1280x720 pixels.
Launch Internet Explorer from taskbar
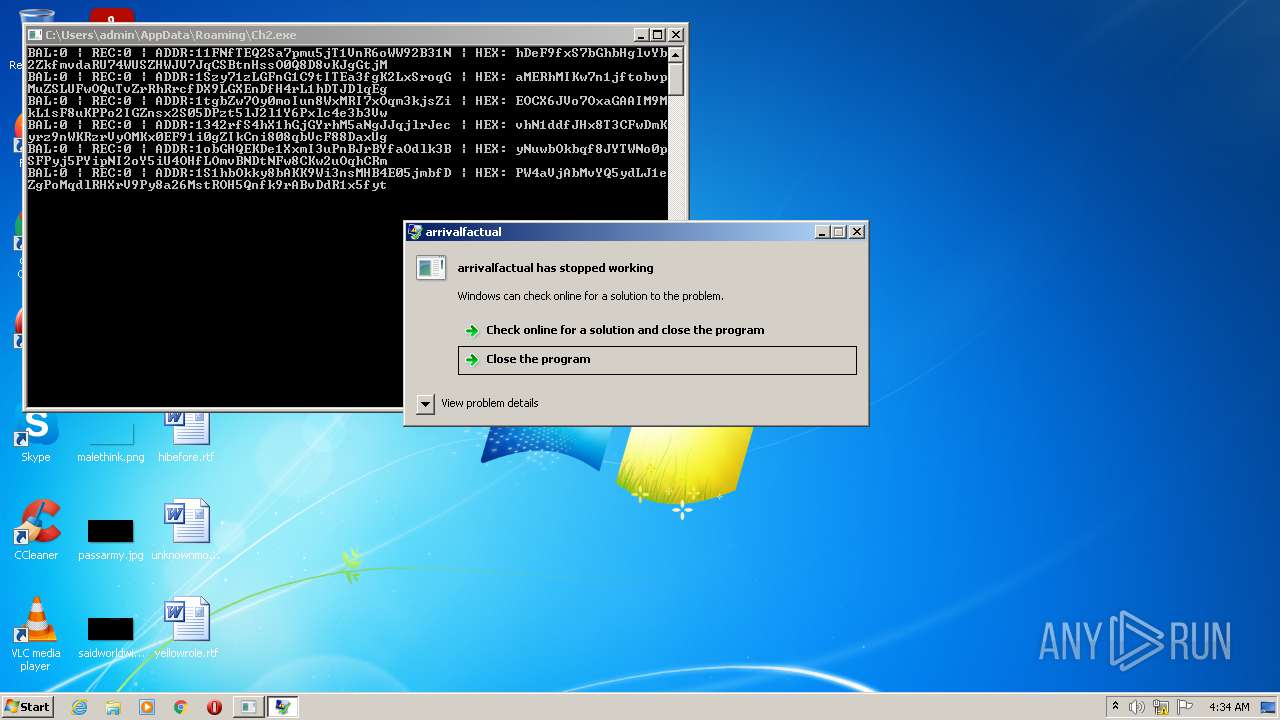(79, 707)
